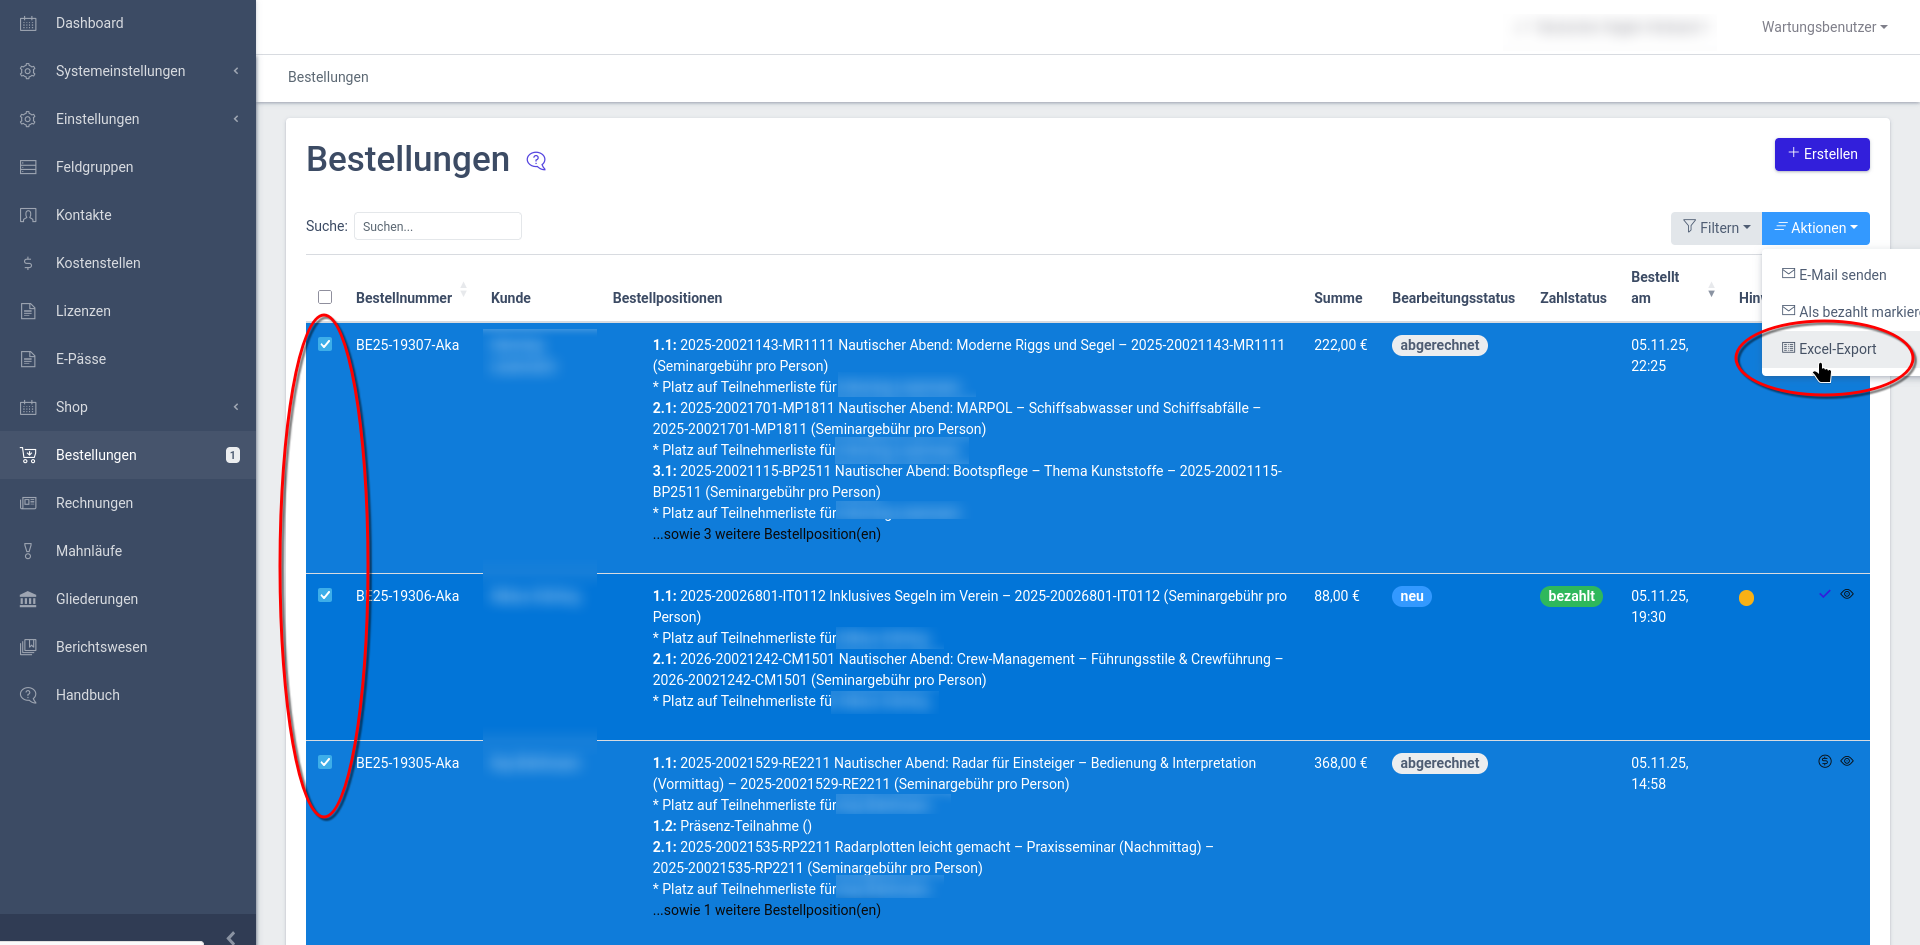1920x945 pixels.
Task: Open Bestellungen via the cart sidebar icon
Action: pos(28,455)
